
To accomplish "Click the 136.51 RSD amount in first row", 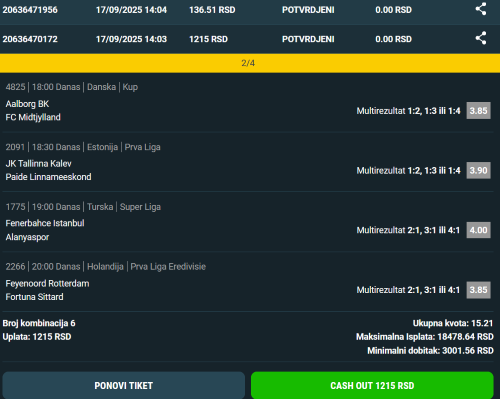I will [x=212, y=10].
